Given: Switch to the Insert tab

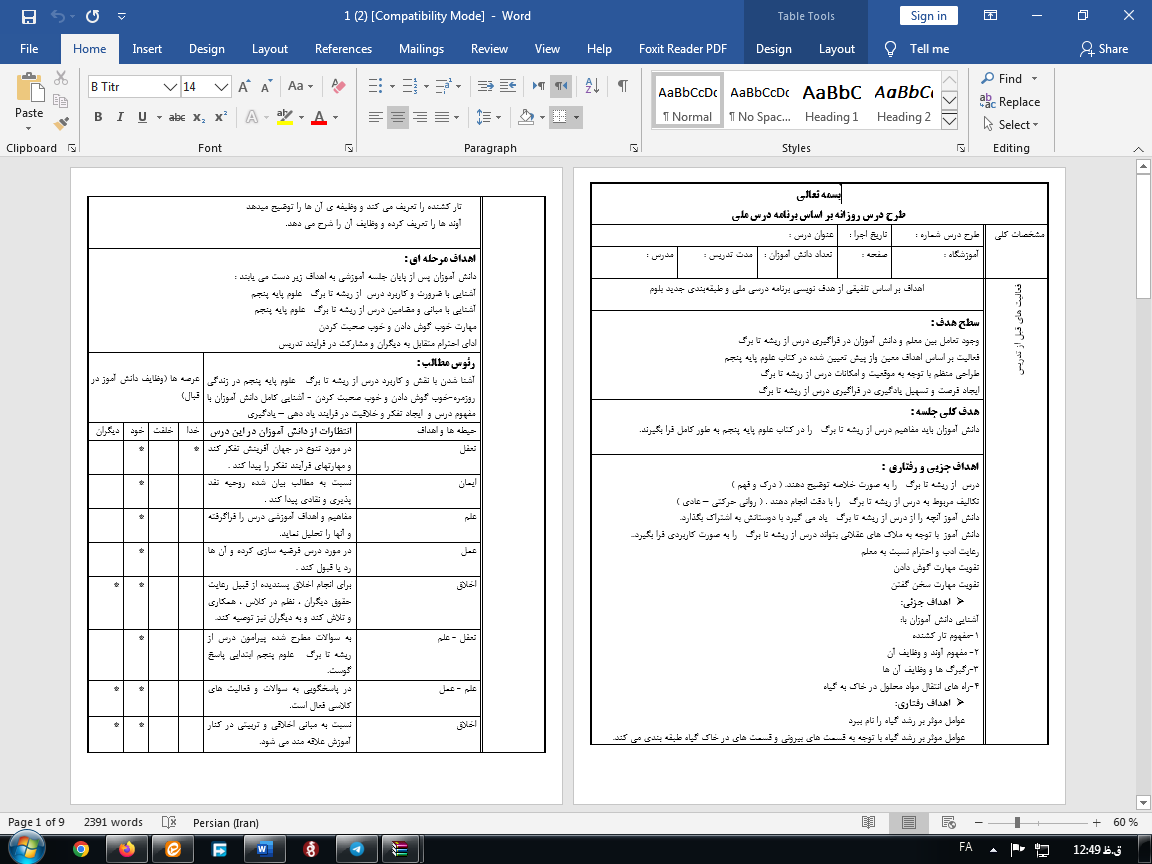Looking at the screenshot, I should click(x=147, y=48).
